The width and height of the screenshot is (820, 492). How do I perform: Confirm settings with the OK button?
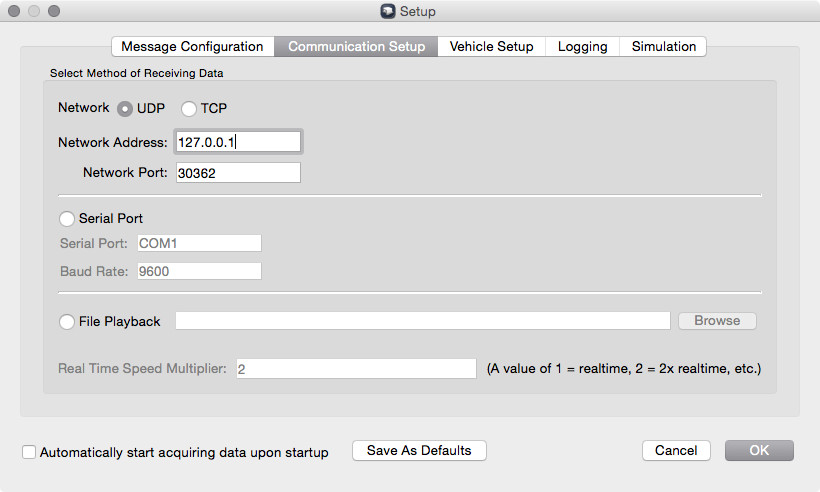(x=759, y=450)
